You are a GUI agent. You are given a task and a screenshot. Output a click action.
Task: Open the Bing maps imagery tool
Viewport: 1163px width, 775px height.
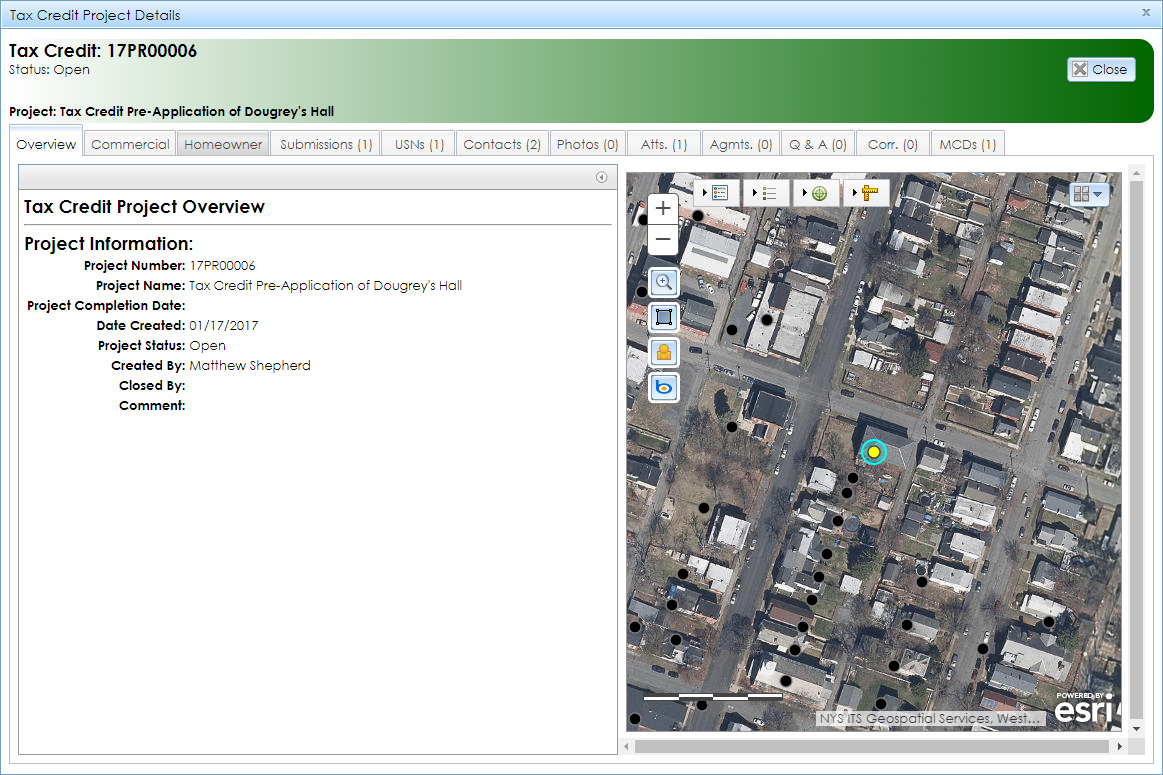[x=663, y=387]
